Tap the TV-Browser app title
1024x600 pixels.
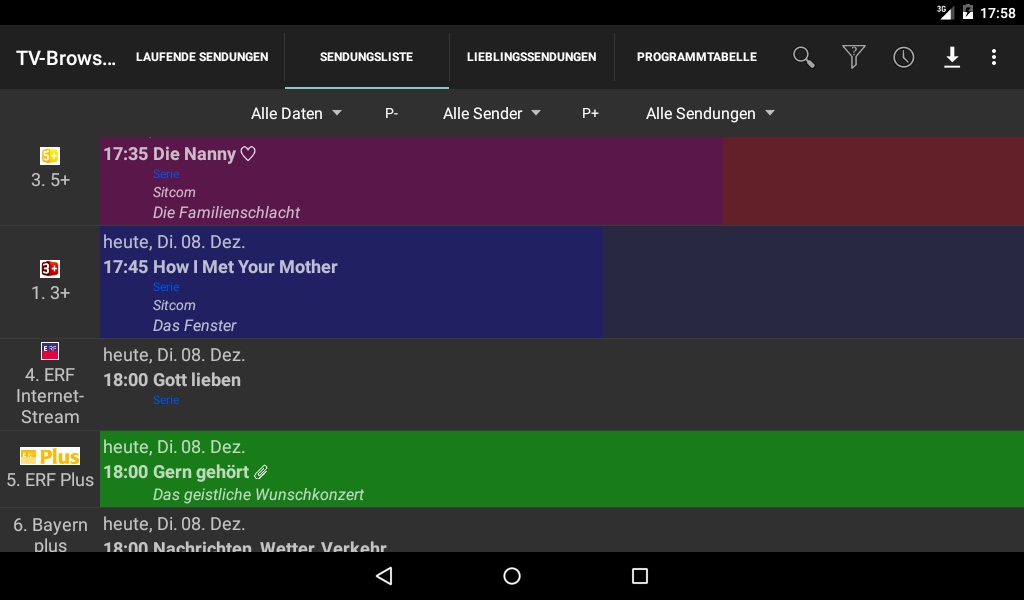[66, 58]
